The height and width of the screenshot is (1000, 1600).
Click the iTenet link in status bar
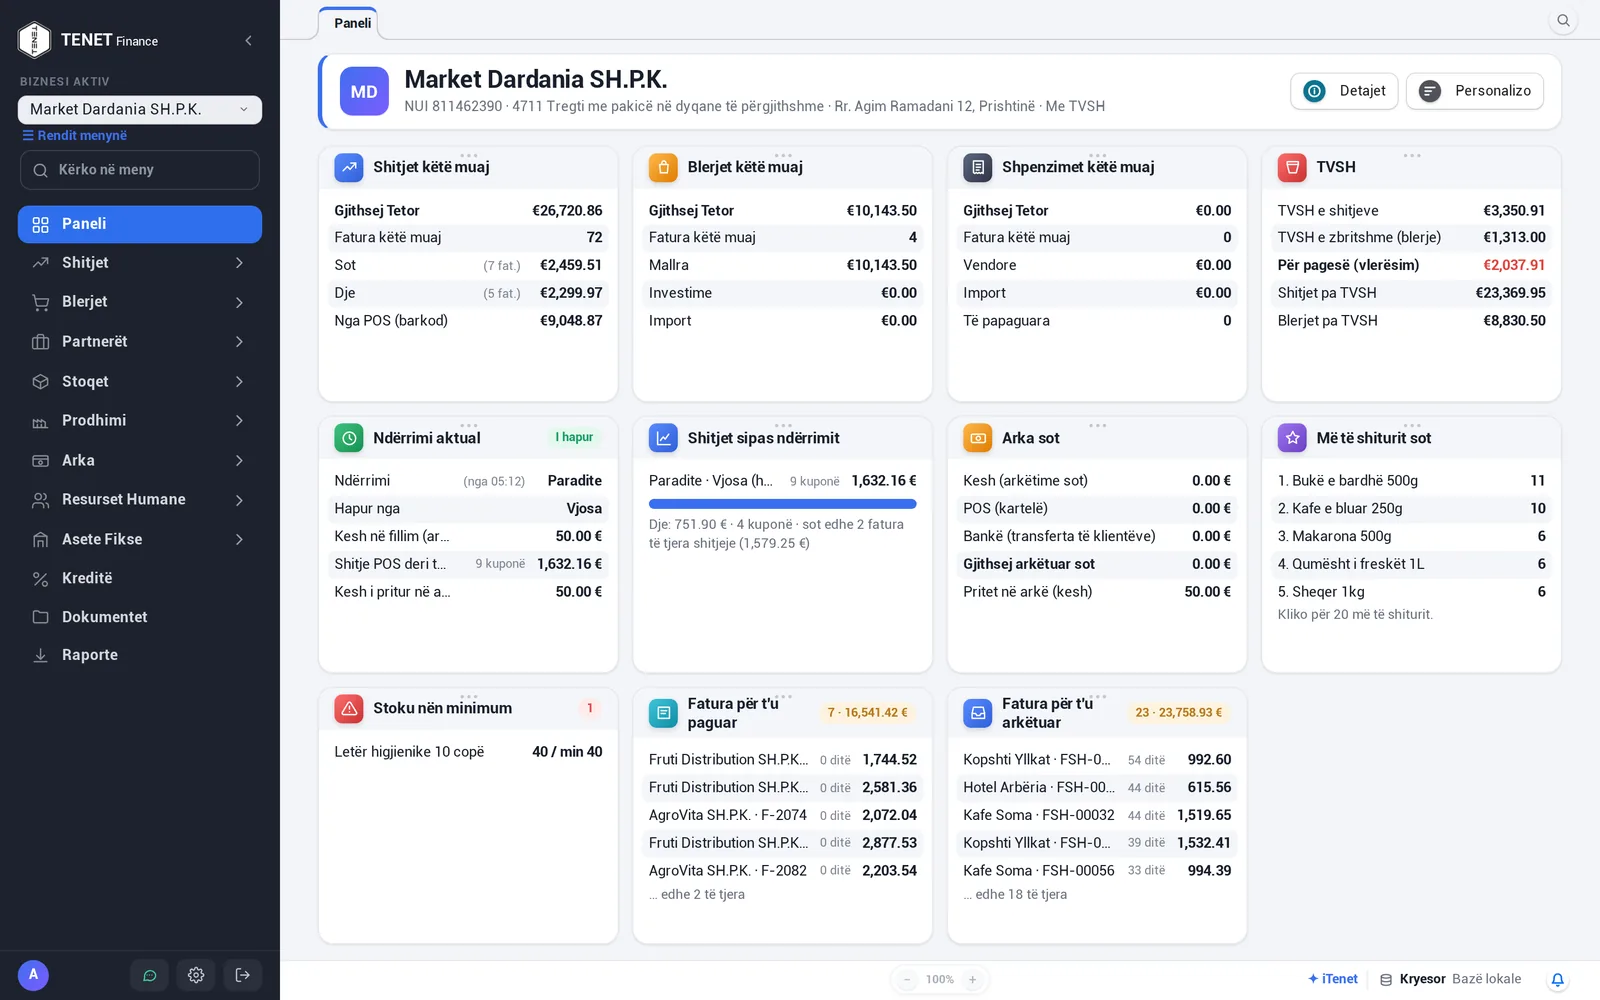pos(1333,979)
